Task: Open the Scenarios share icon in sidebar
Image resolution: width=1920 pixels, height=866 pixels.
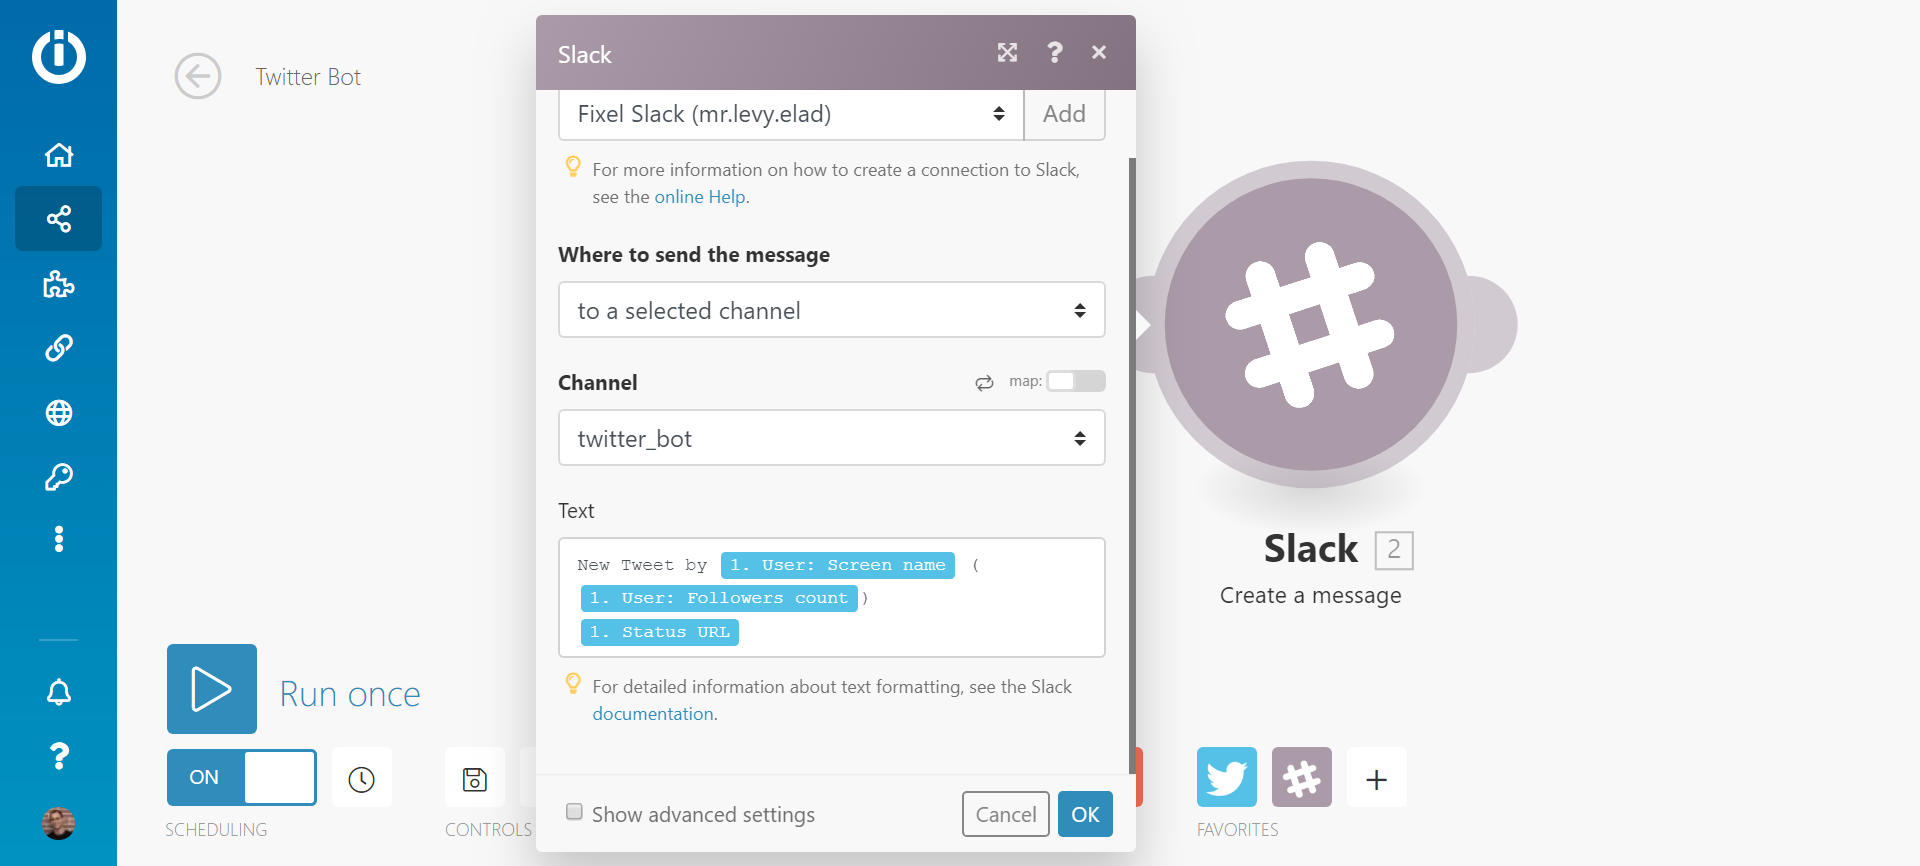Action: (x=59, y=219)
